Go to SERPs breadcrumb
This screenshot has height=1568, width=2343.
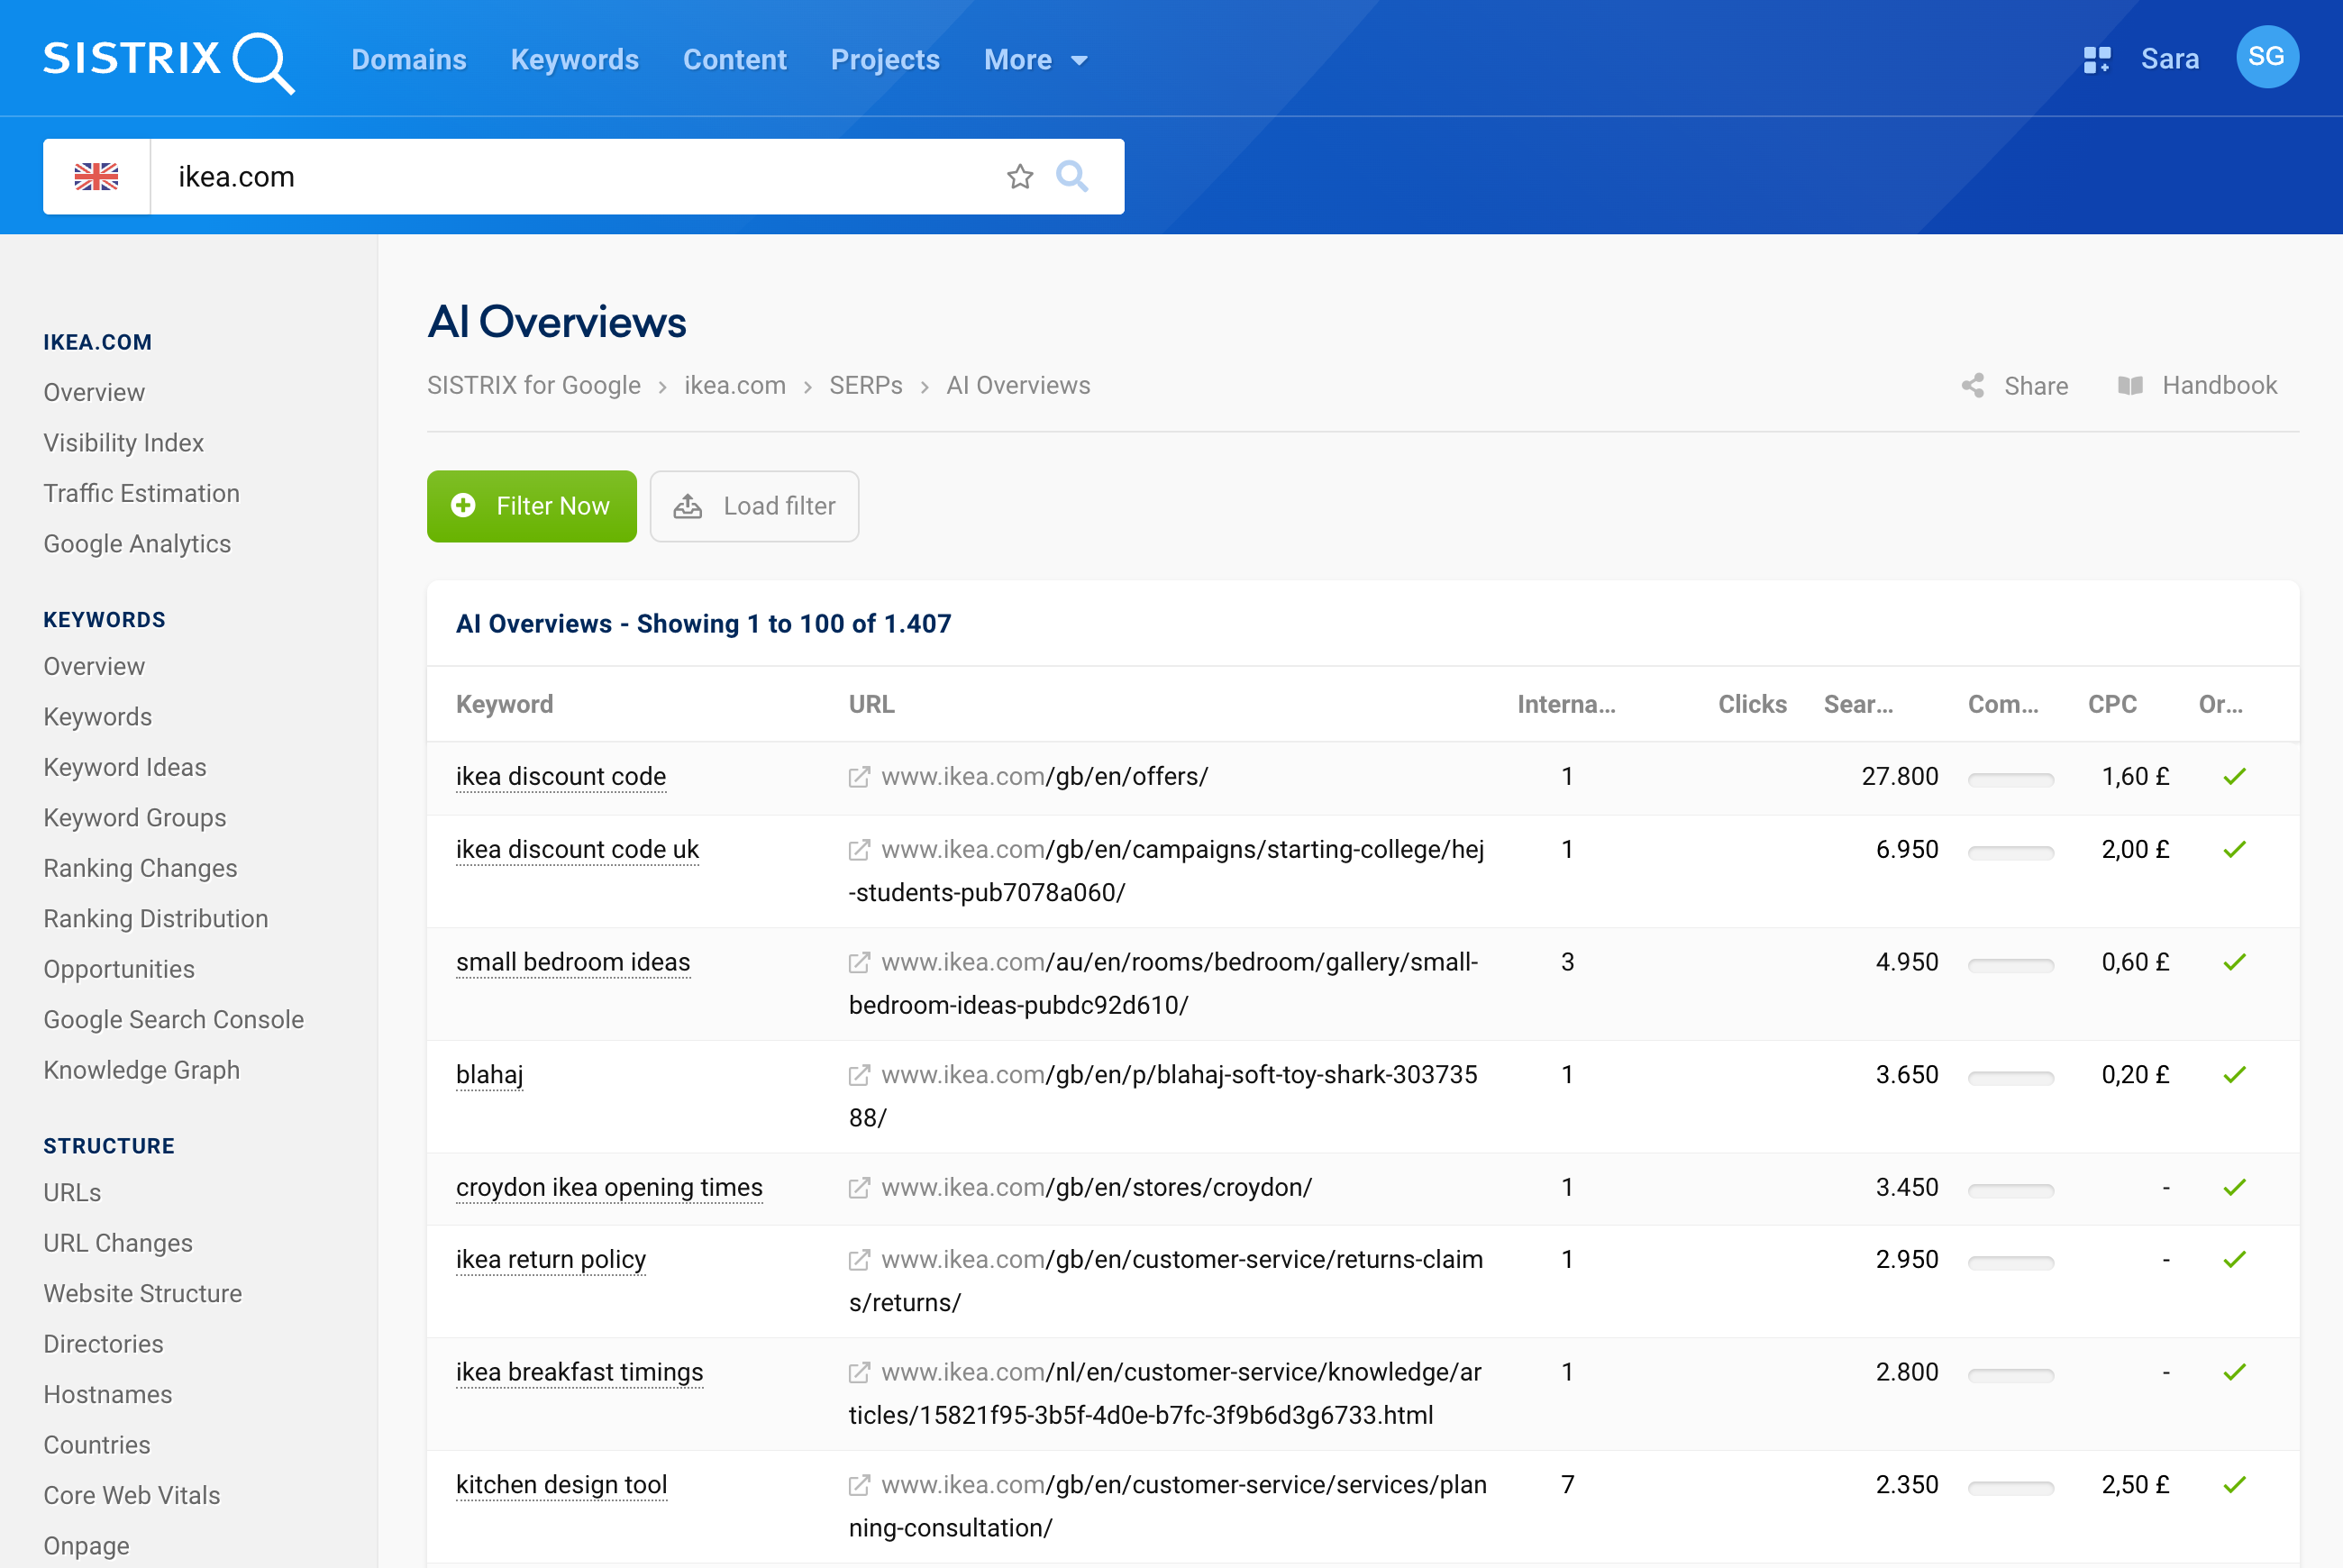tap(866, 385)
